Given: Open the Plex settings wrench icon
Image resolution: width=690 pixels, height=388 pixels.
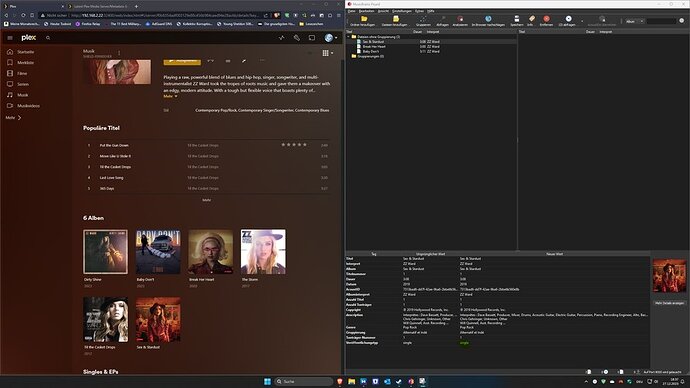Looking at the screenshot, I should (297, 38).
